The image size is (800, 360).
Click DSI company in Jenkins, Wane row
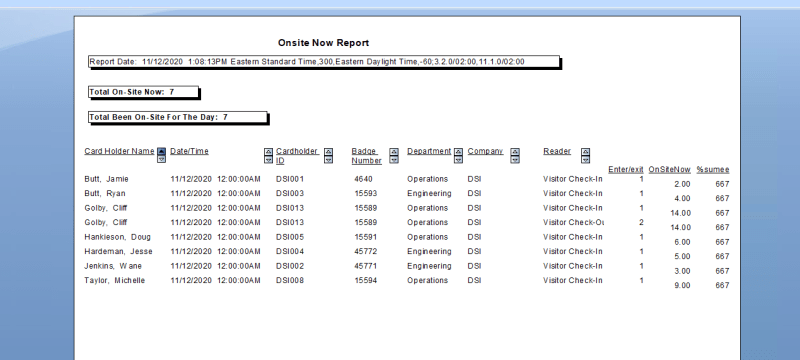[474, 266]
